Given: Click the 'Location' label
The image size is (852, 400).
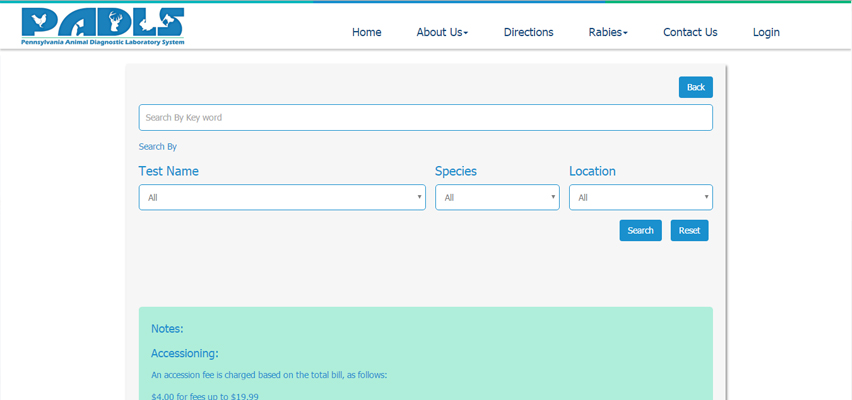Looking at the screenshot, I should (592, 171).
